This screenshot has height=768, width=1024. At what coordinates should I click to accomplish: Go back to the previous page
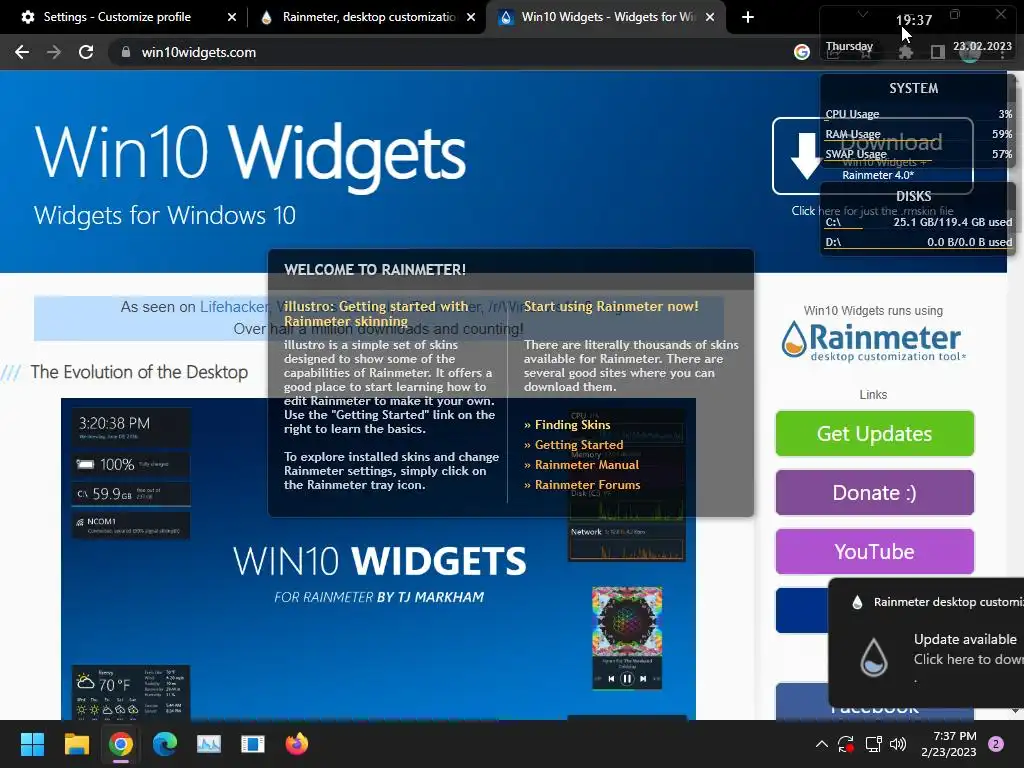pos(22,52)
